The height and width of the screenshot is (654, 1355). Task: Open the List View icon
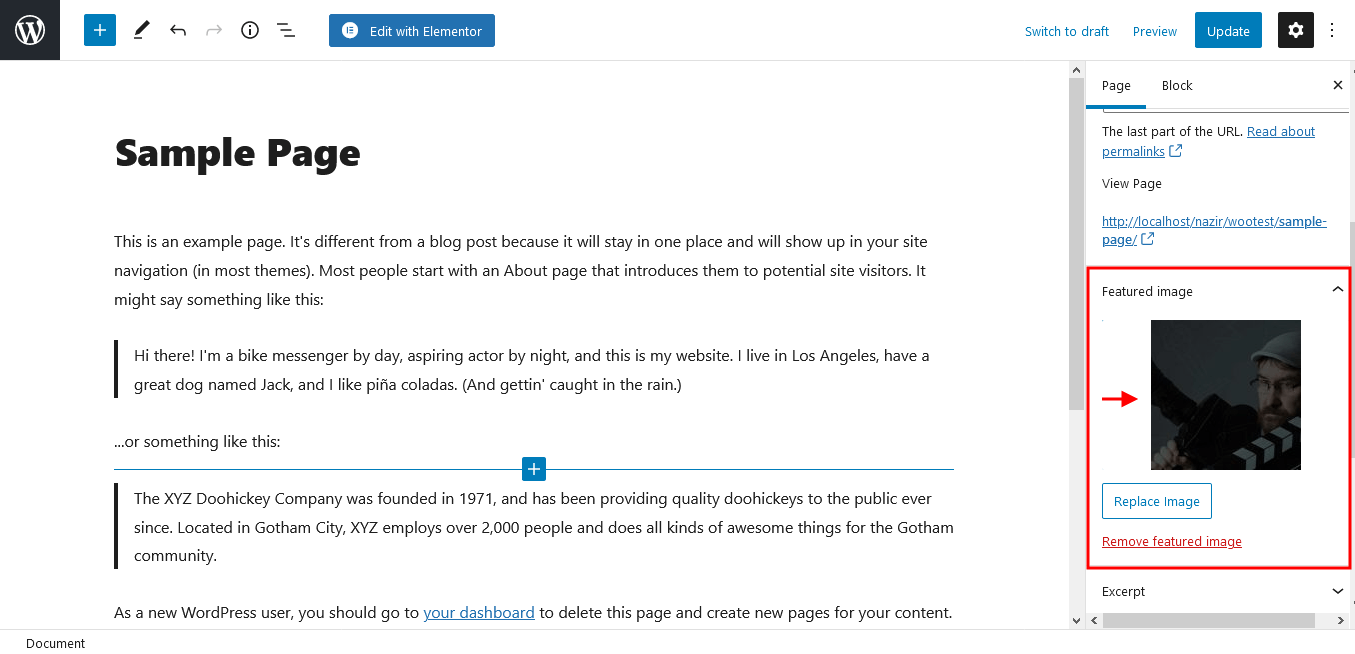pos(286,30)
